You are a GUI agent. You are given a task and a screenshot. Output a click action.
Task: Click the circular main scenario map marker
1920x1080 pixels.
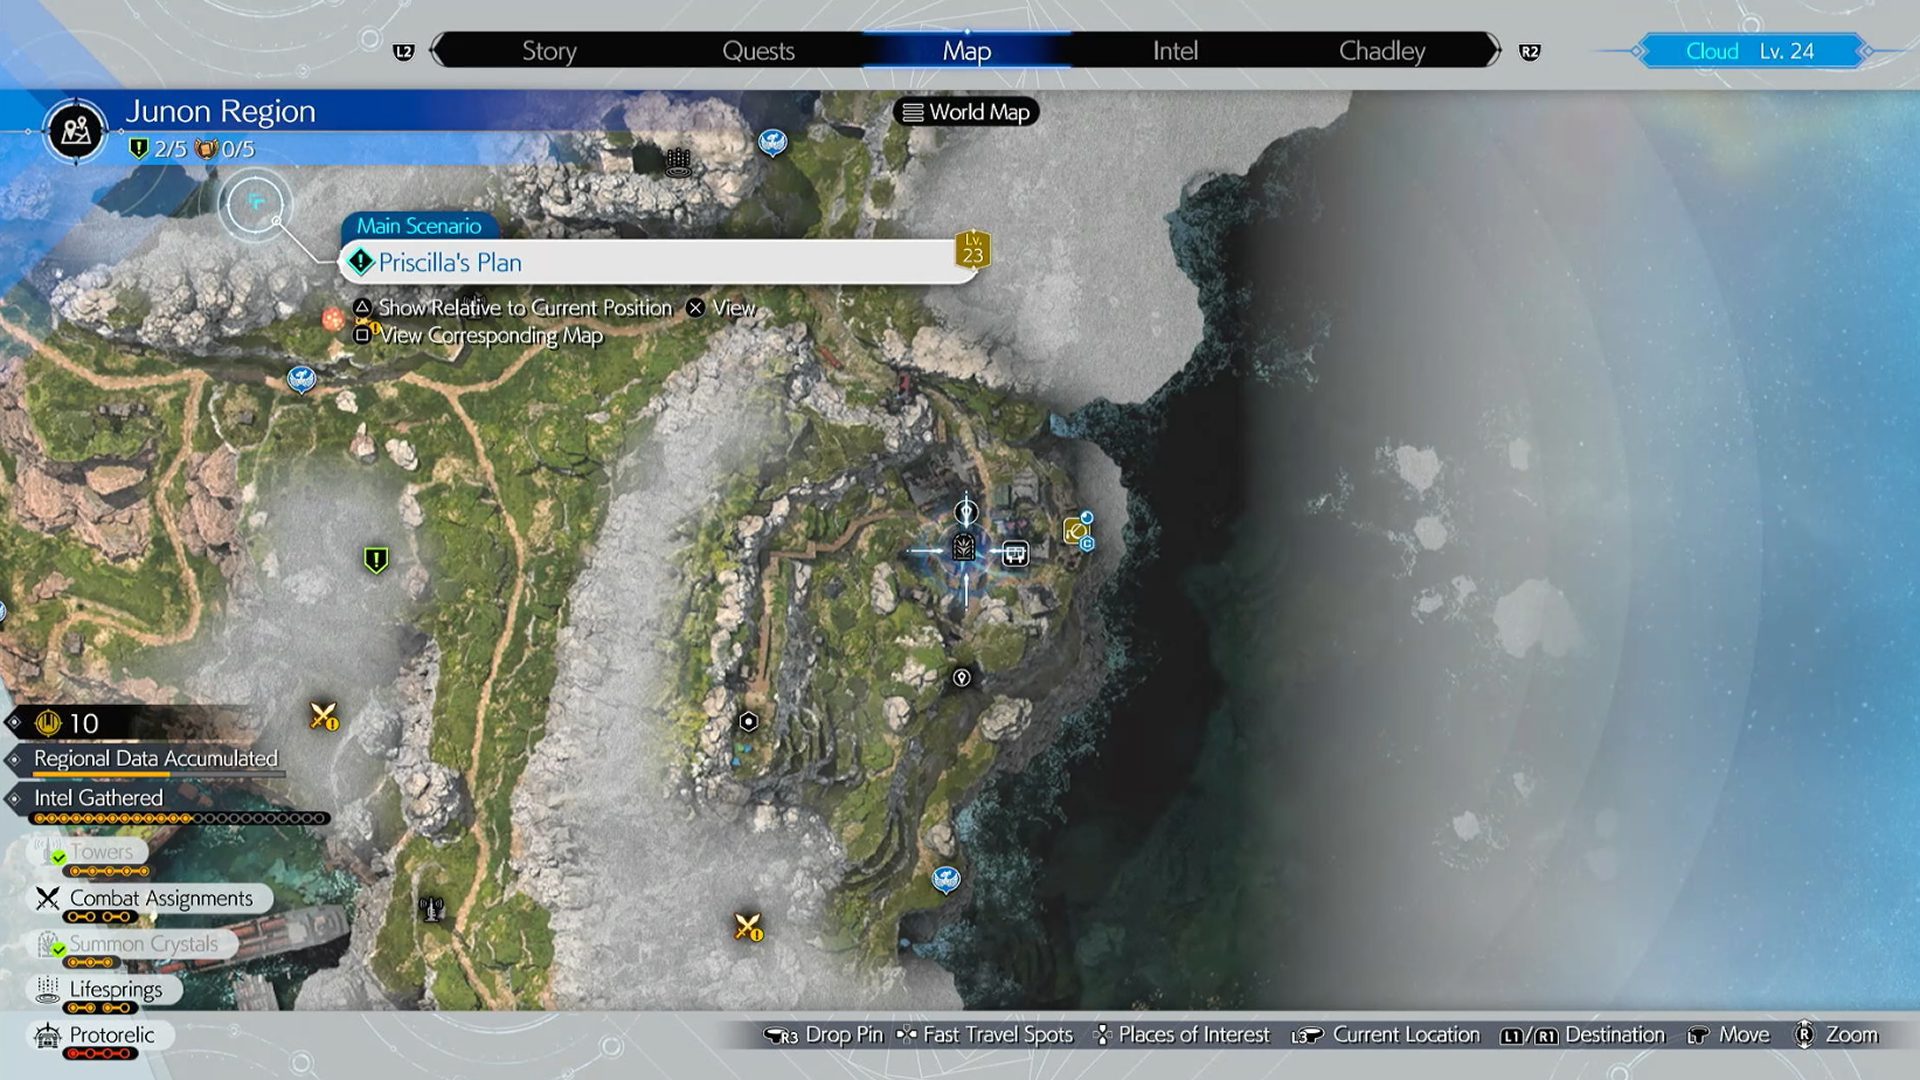pyautogui.click(x=256, y=204)
